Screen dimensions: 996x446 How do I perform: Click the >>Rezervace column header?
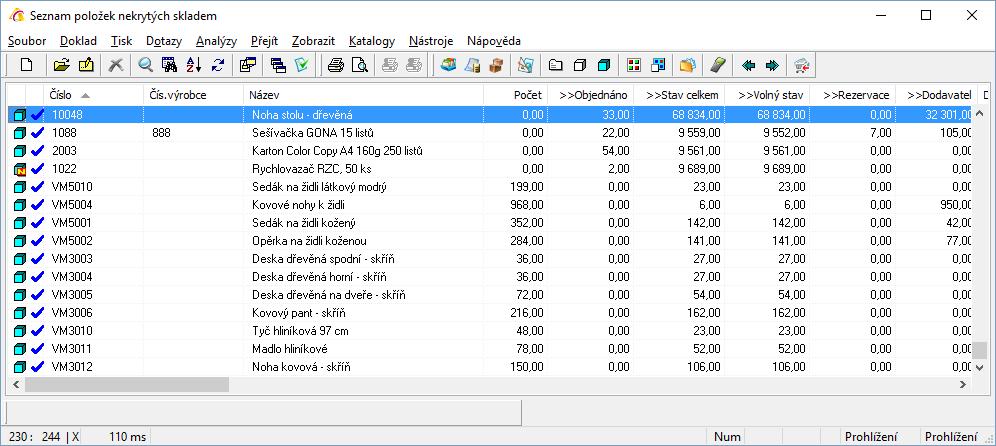[x=854, y=95]
